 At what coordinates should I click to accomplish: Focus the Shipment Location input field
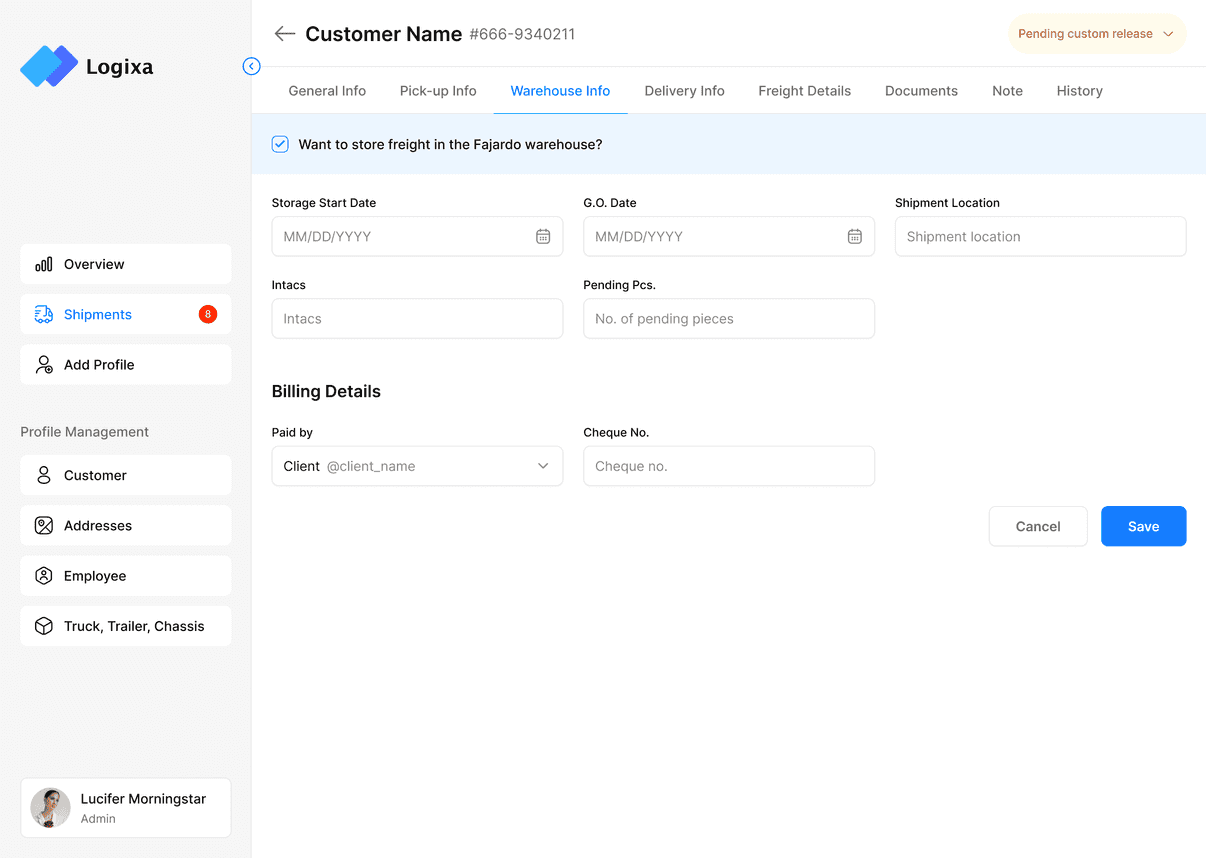click(x=1040, y=237)
